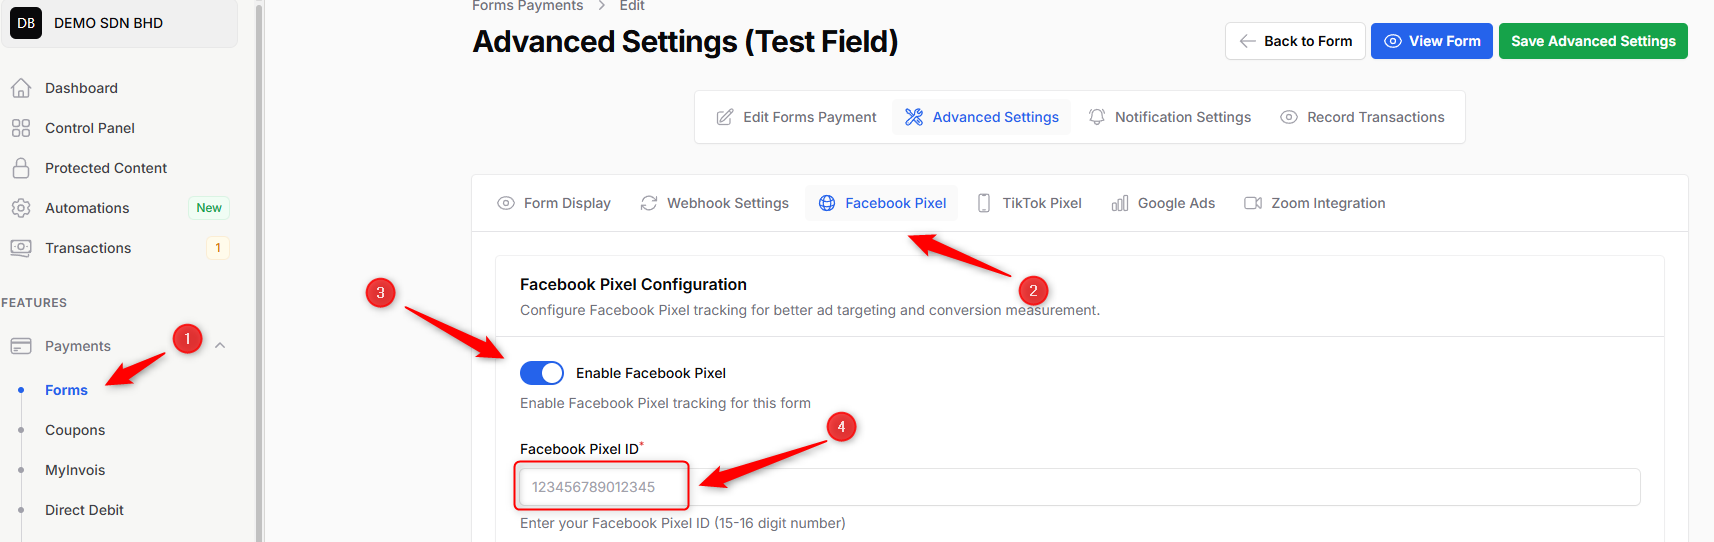Click the Dashboard home icon

(x=21, y=88)
